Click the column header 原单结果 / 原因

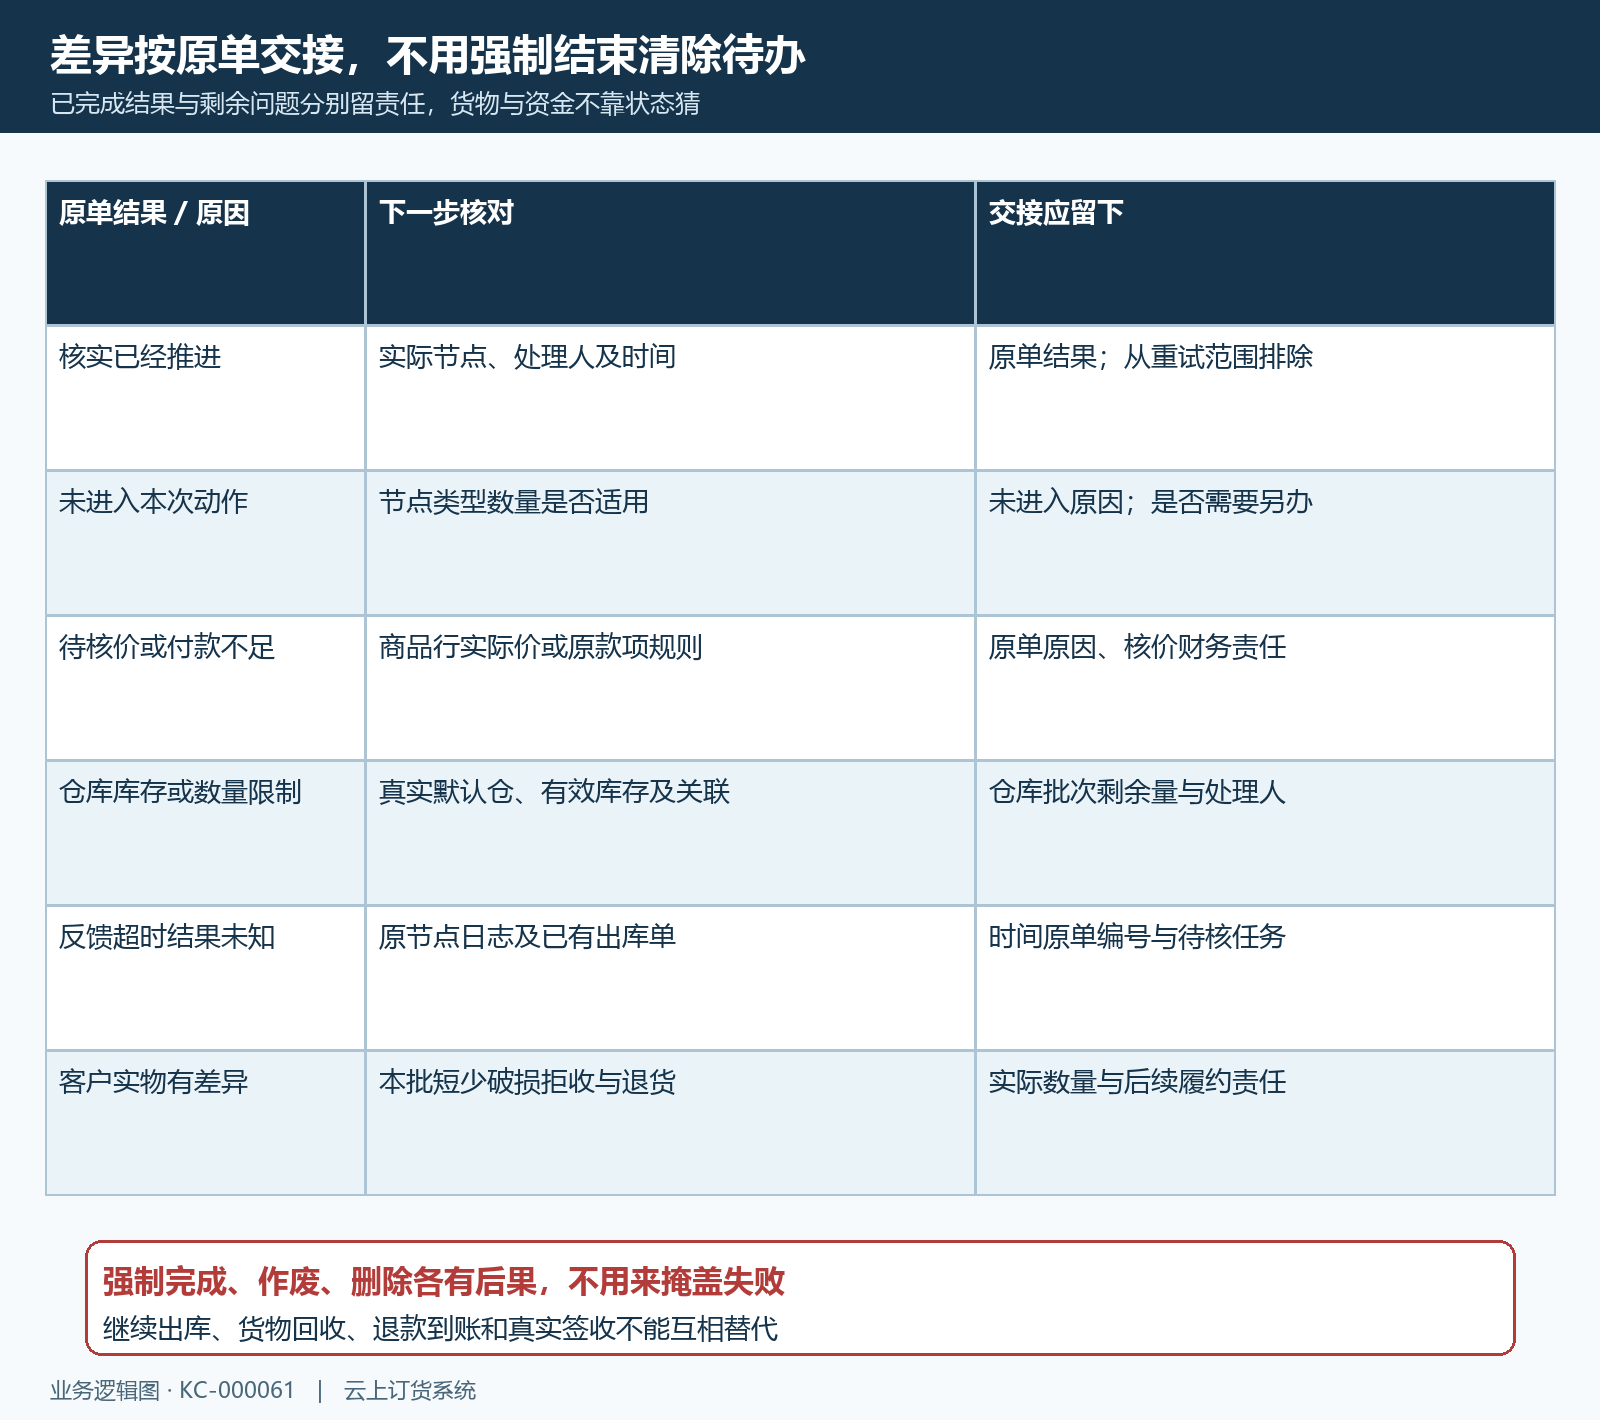(206, 253)
